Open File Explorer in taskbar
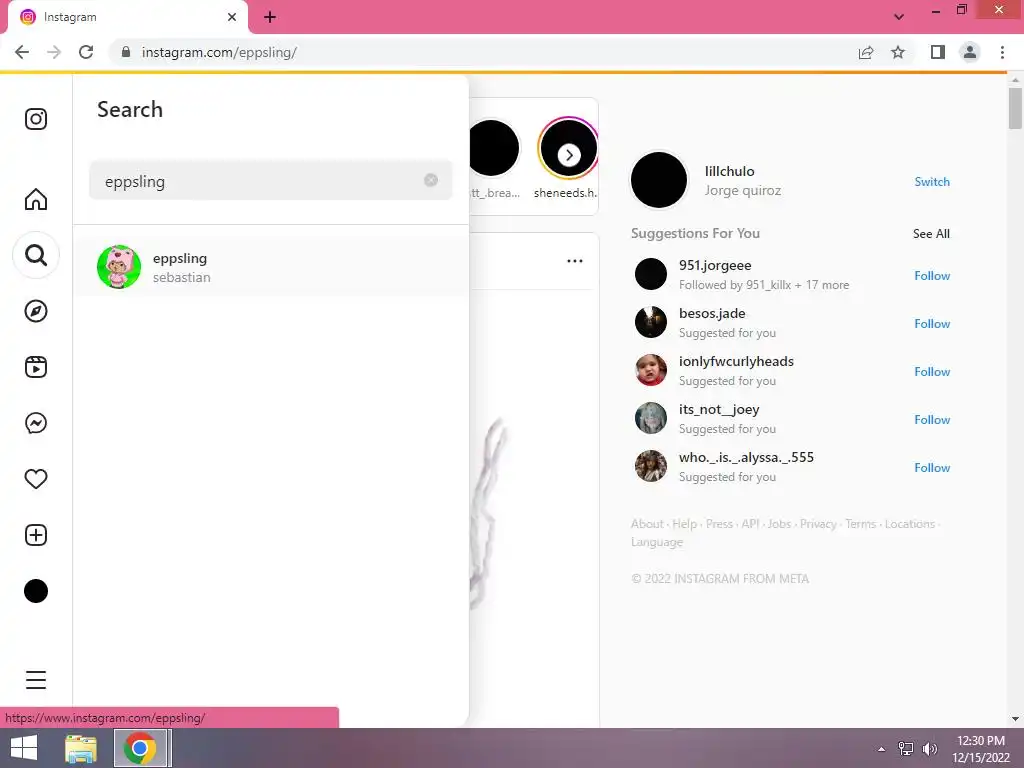 [x=81, y=748]
